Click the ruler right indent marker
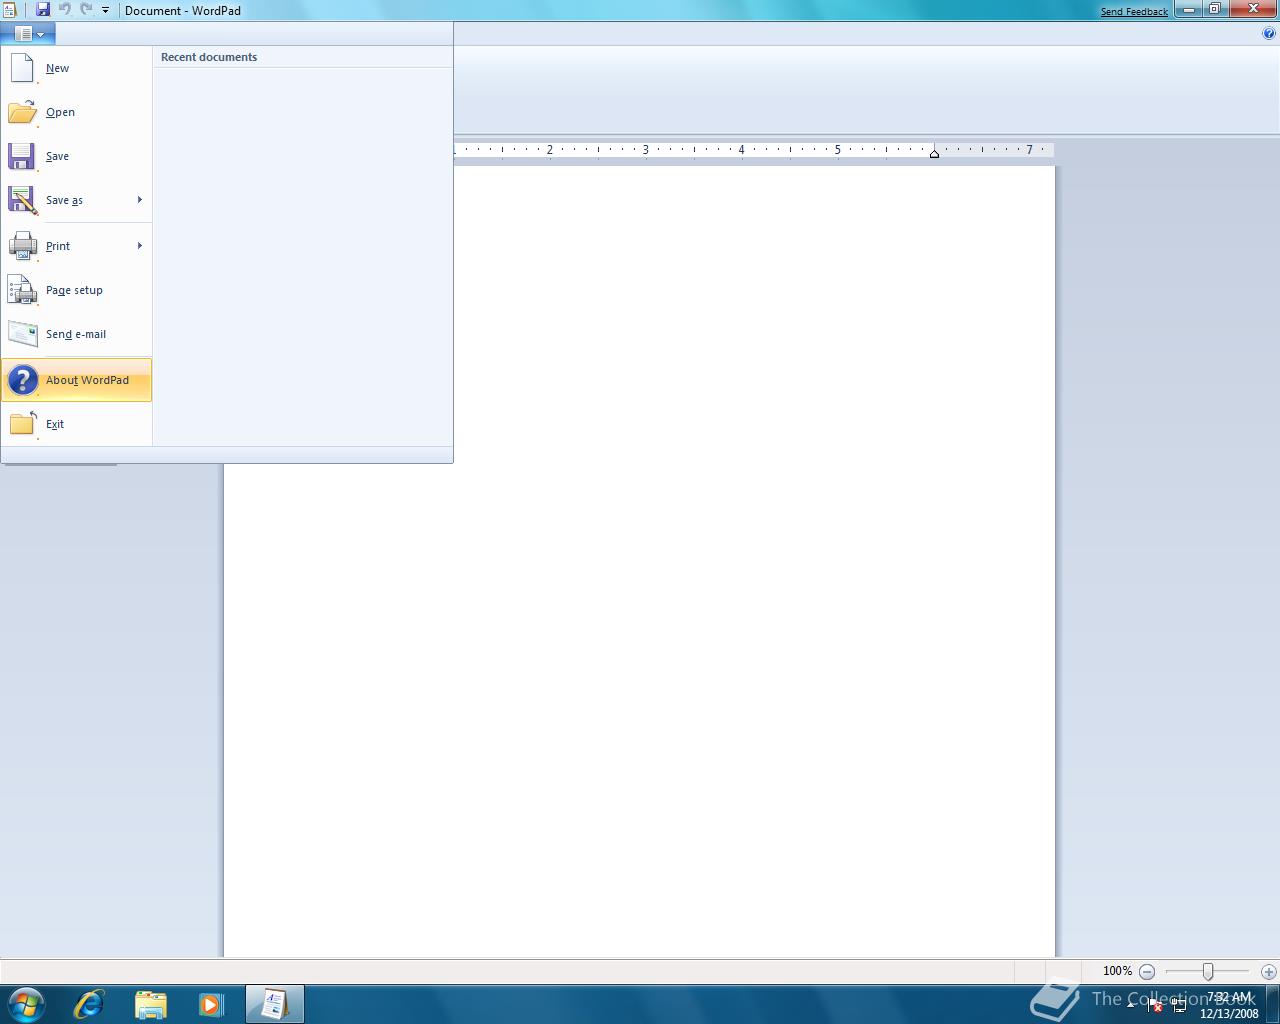The image size is (1280, 1024). tap(934, 153)
